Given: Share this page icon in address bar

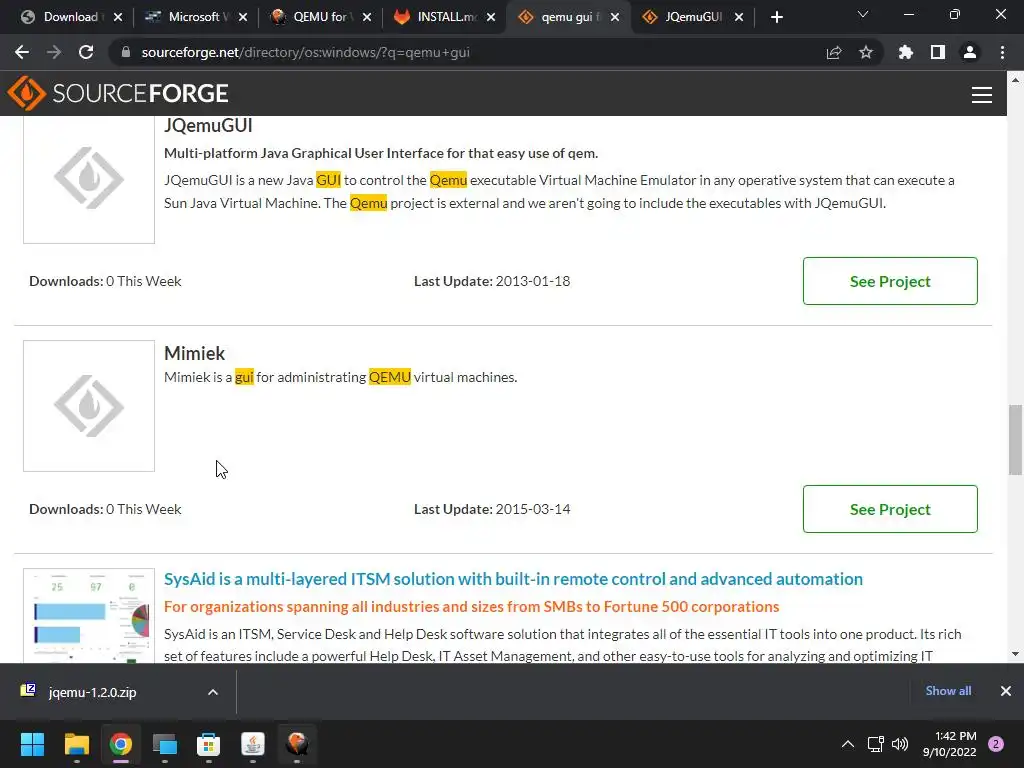Looking at the screenshot, I should point(834,52).
